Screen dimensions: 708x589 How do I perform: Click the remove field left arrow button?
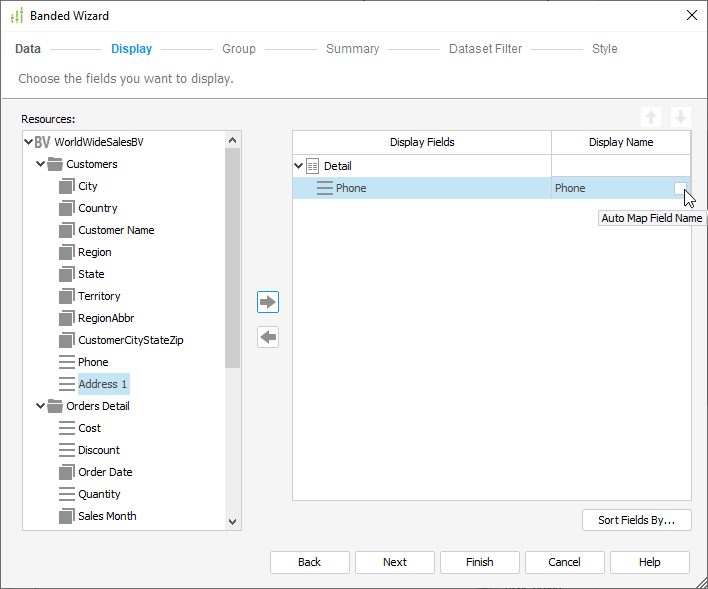point(268,338)
